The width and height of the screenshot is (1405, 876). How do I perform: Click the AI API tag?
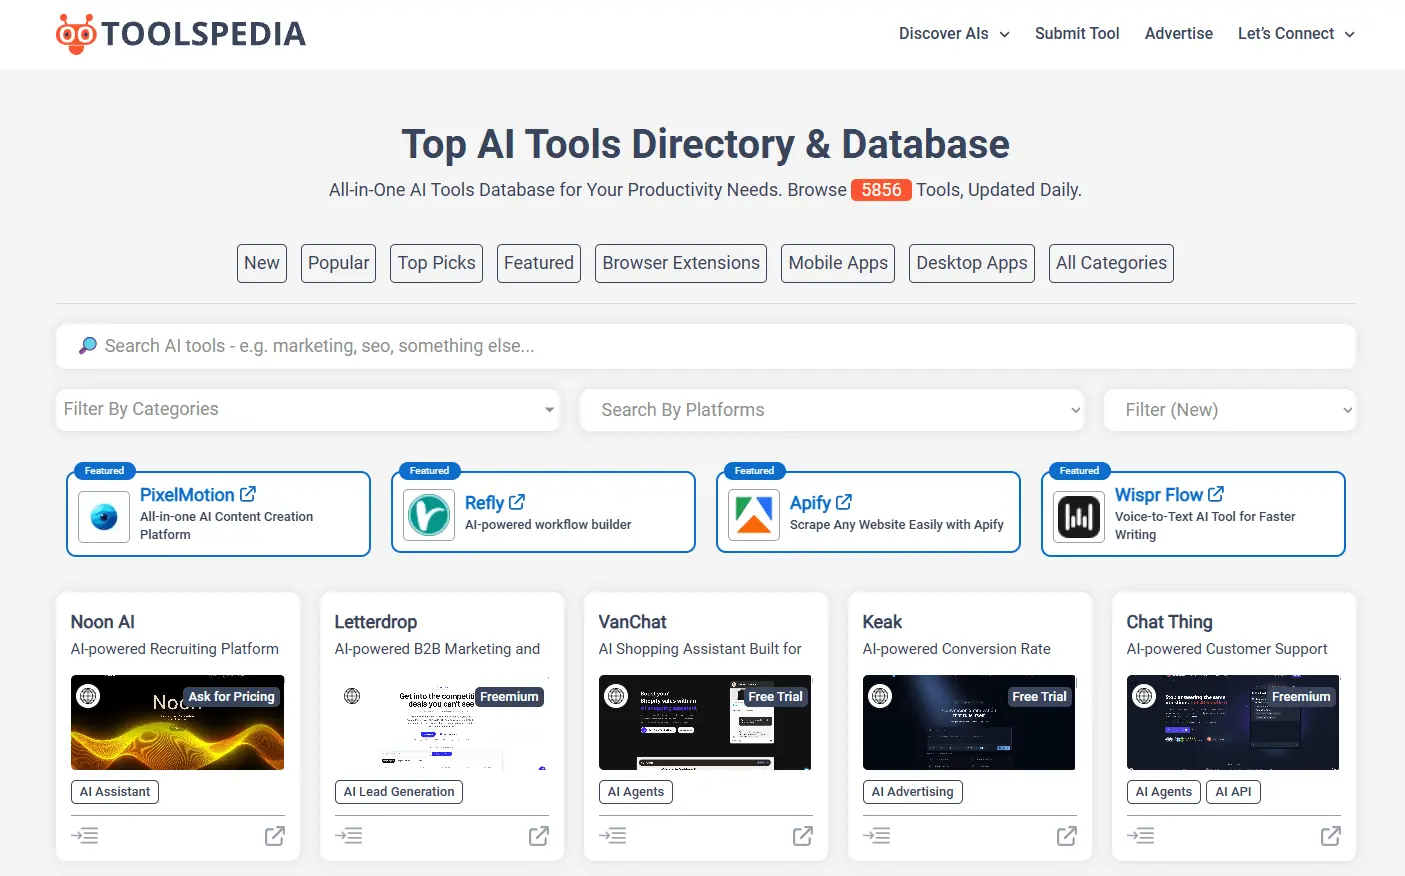pos(1234,792)
